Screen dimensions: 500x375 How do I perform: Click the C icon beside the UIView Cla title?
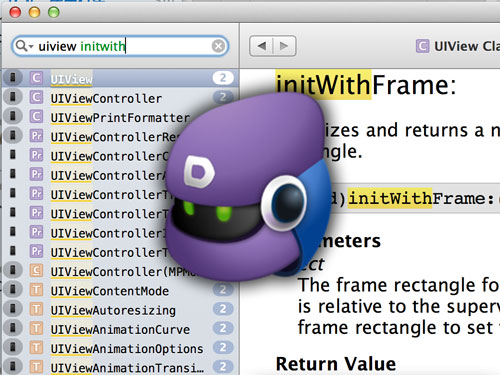tap(422, 46)
